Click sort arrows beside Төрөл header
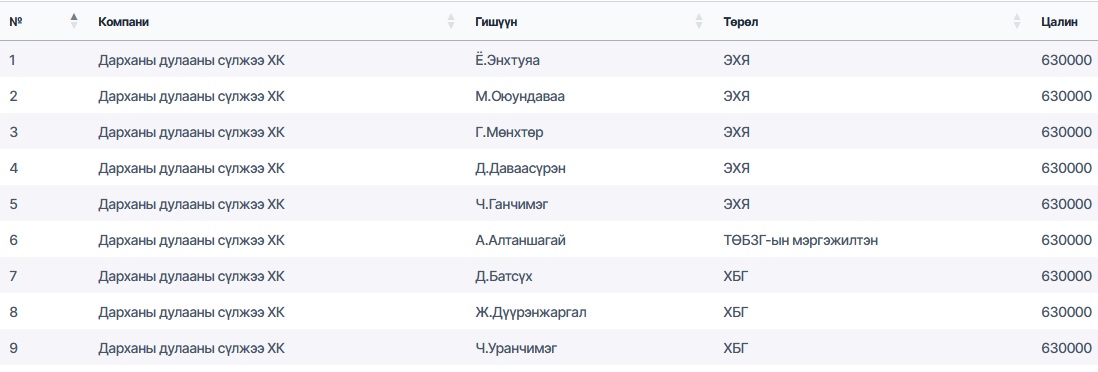 [x=1017, y=22]
